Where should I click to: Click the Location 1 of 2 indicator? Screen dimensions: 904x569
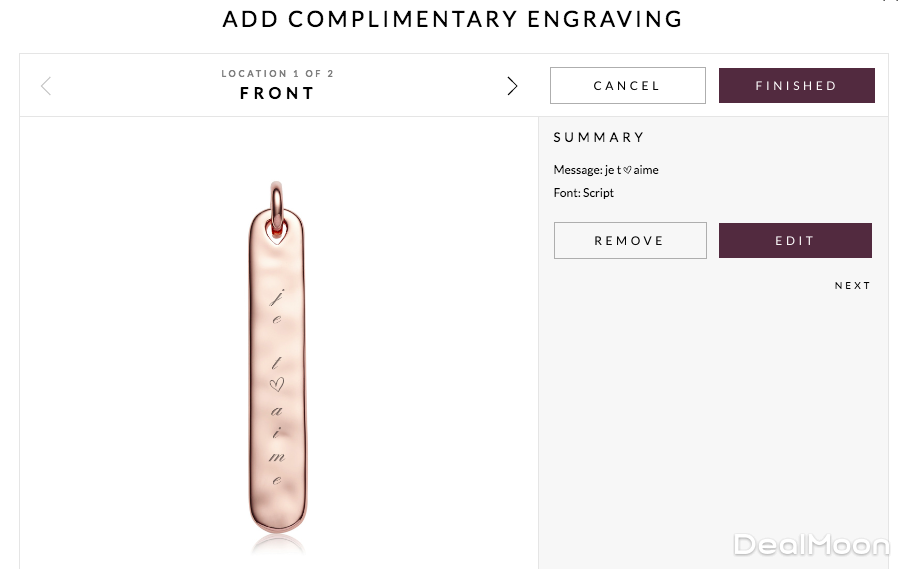(x=277, y=73)
